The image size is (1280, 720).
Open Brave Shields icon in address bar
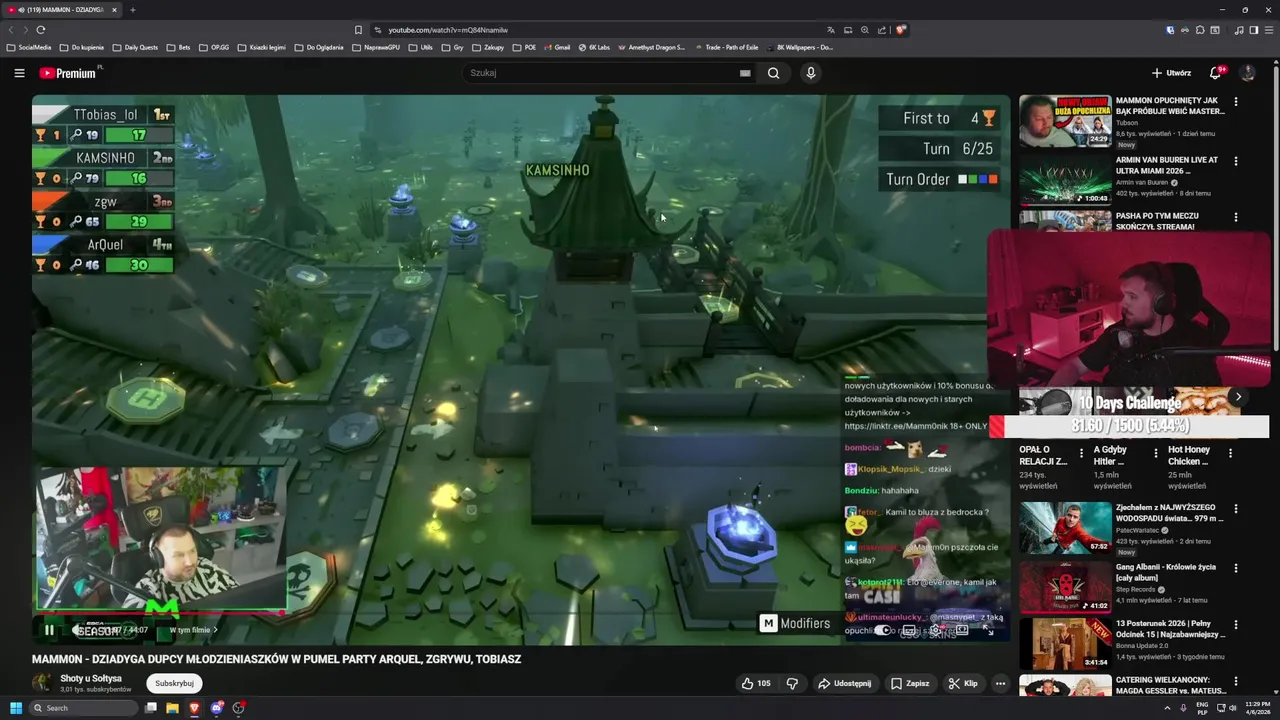[x=901, y=30]
